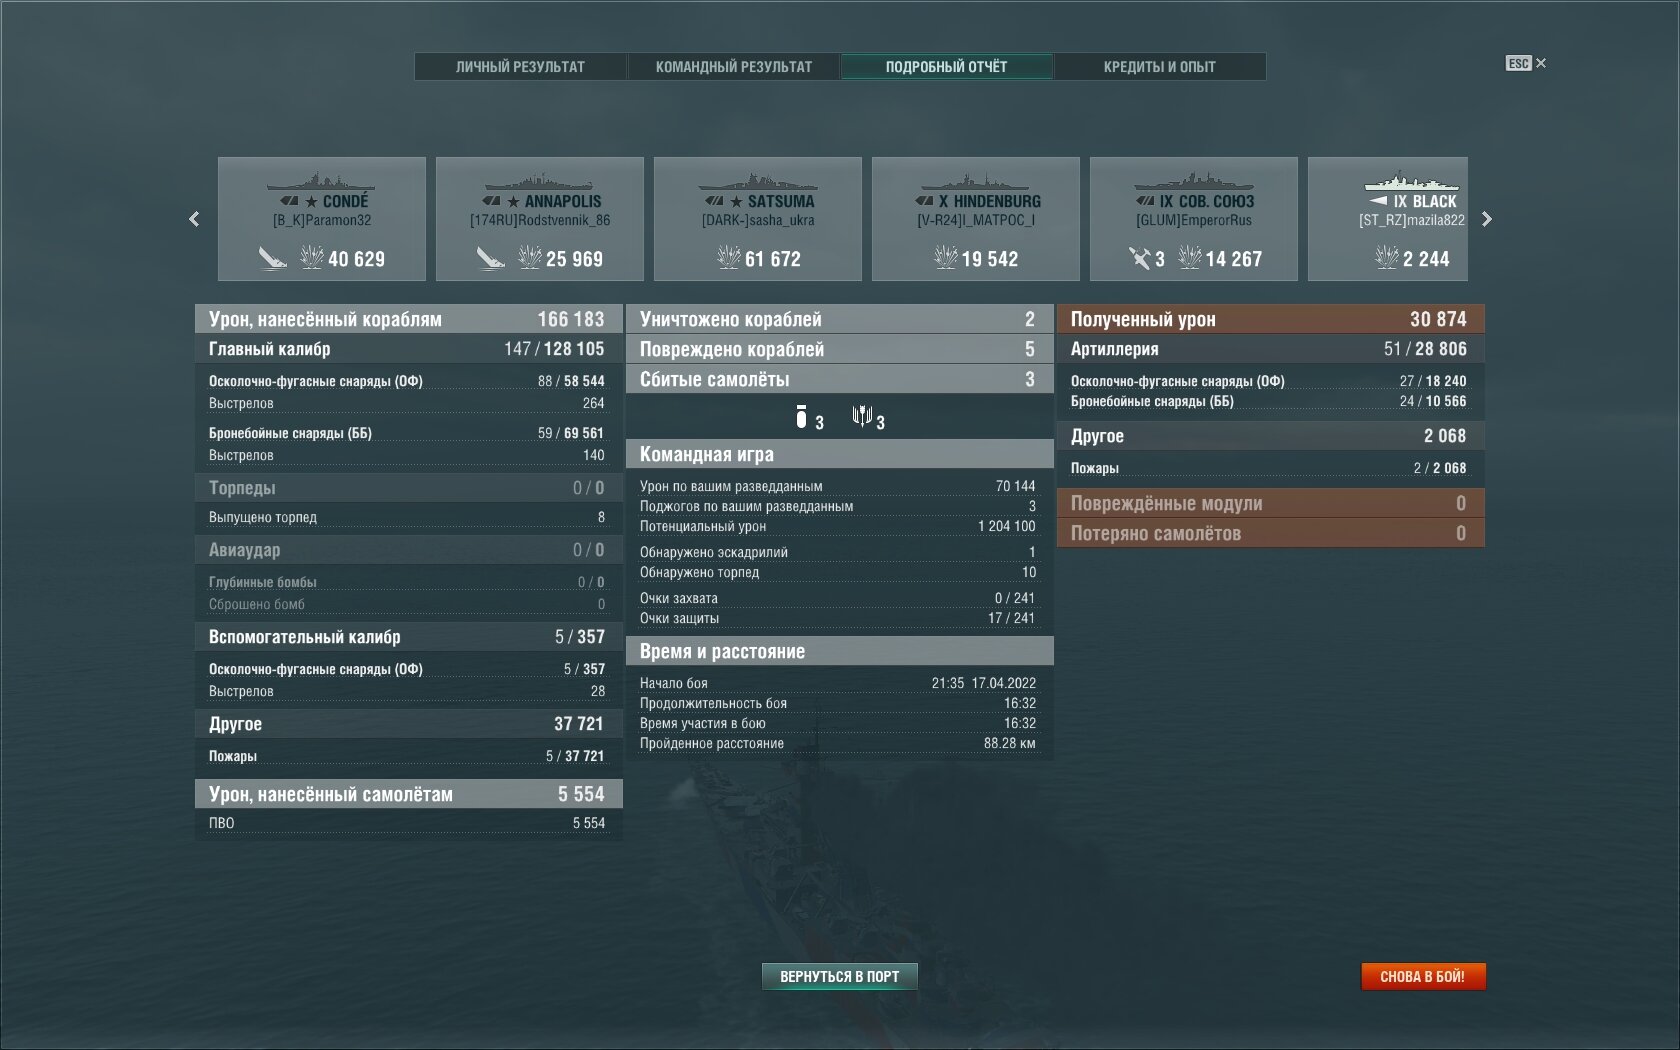Click Annapolis's sunk ship icon
Screen dimensions: 1680x1050
pyautogui.click(x=490, y=258)
